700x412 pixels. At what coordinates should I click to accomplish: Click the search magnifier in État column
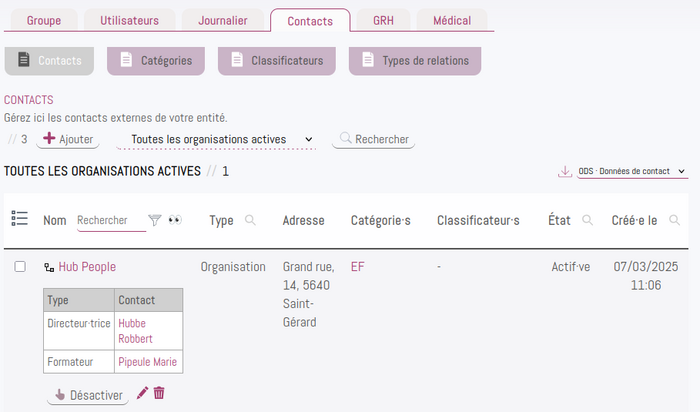coord(588,220)
